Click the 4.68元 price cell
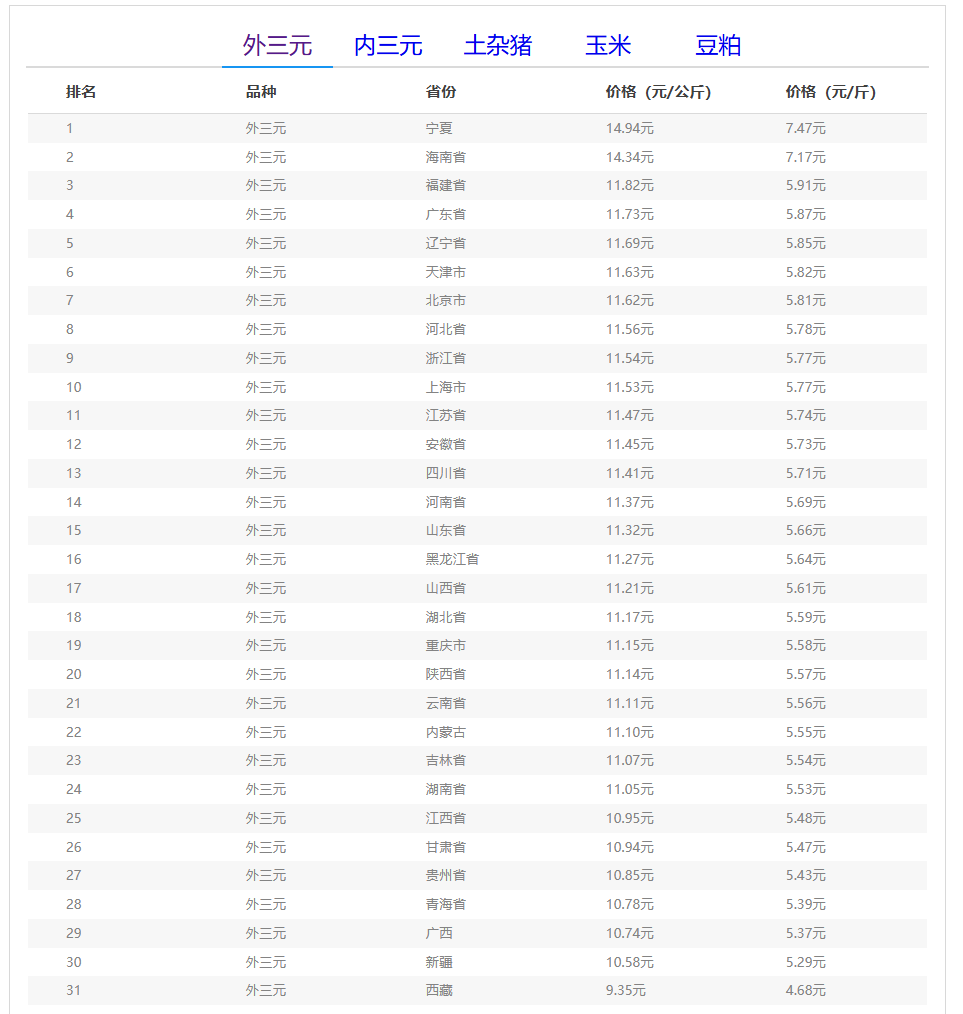 click(x=805, y=990)
